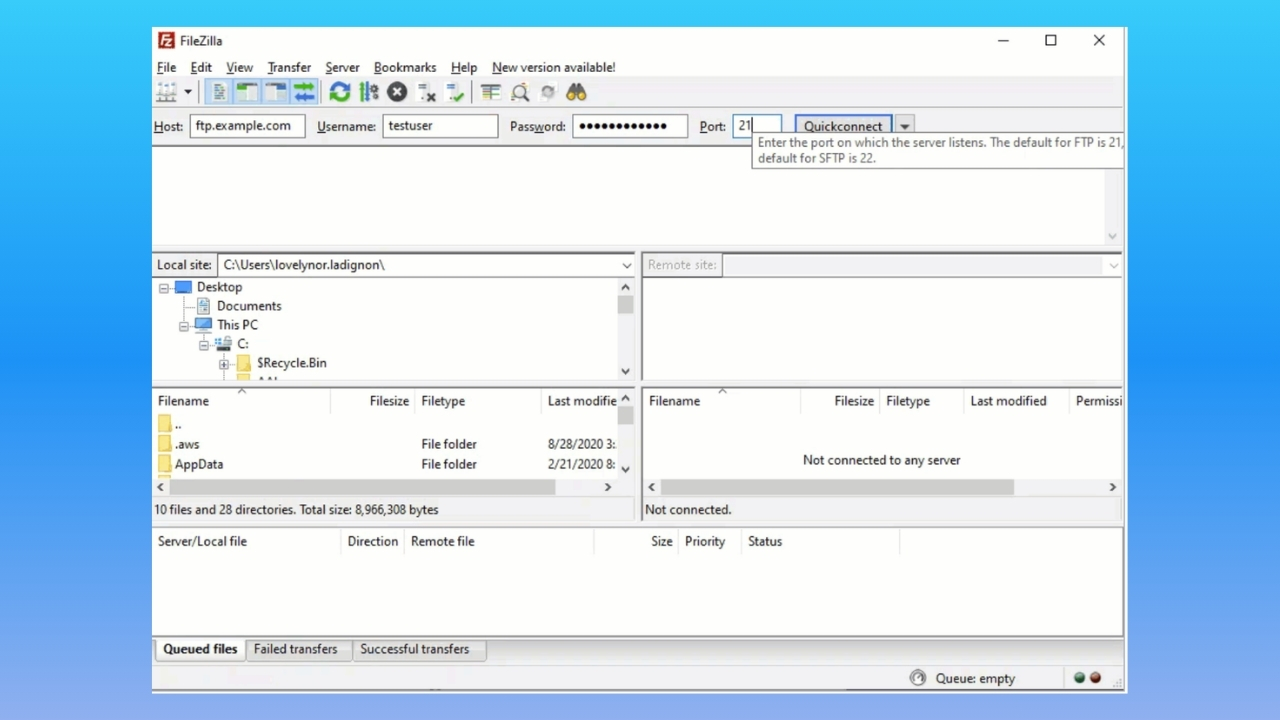Click the Quickconnect button
The image size is (1280, 720).
coord(843,126)
